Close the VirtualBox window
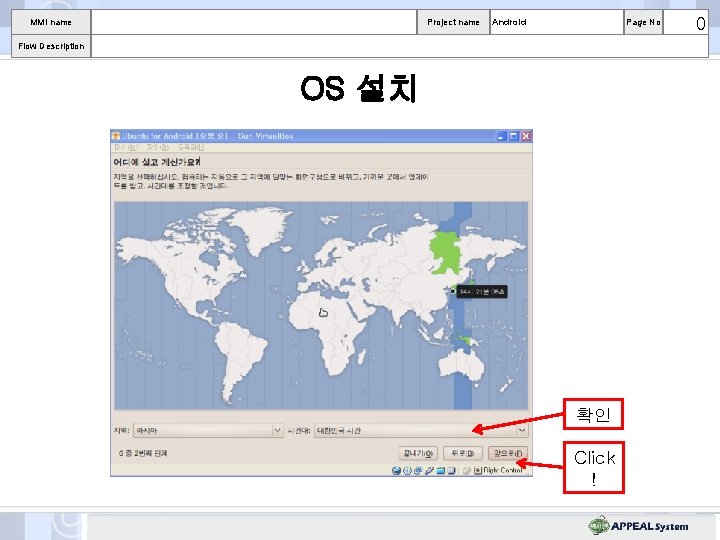 coord(526,136)
